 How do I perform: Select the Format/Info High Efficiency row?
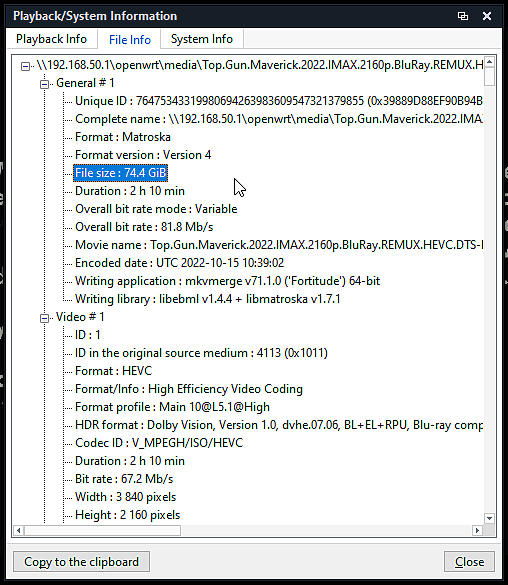click(189, 389)
